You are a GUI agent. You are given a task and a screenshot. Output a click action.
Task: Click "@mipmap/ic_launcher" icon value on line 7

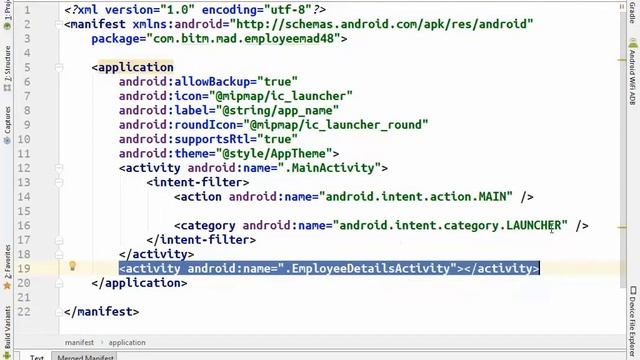280,96
